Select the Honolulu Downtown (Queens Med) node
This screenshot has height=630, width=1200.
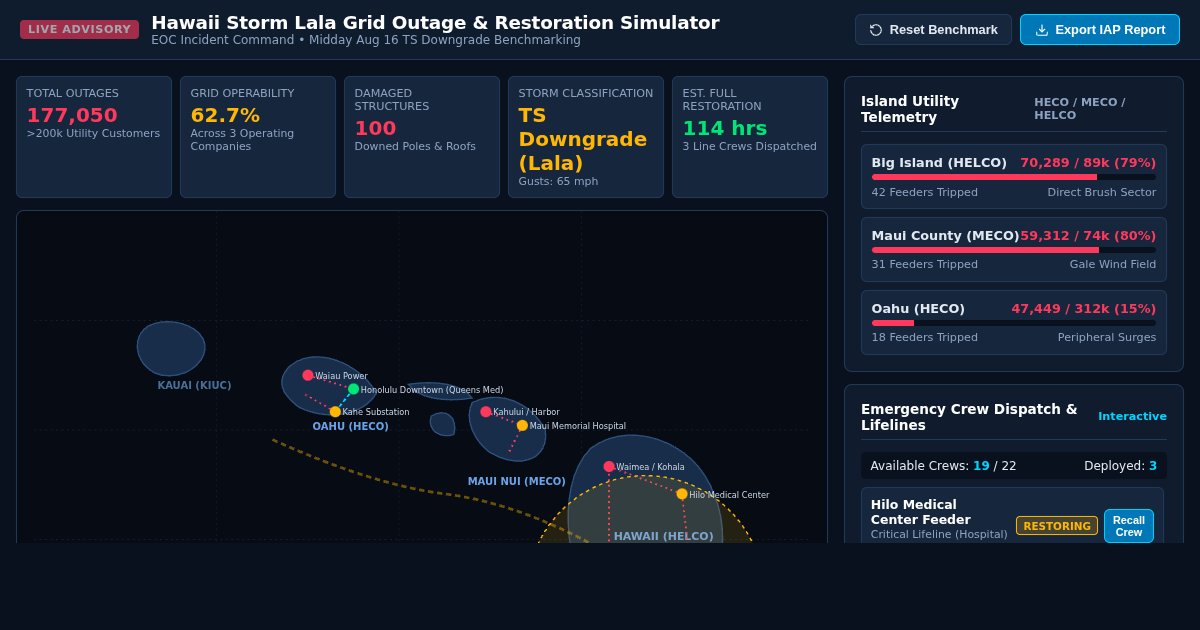[353, 389]
